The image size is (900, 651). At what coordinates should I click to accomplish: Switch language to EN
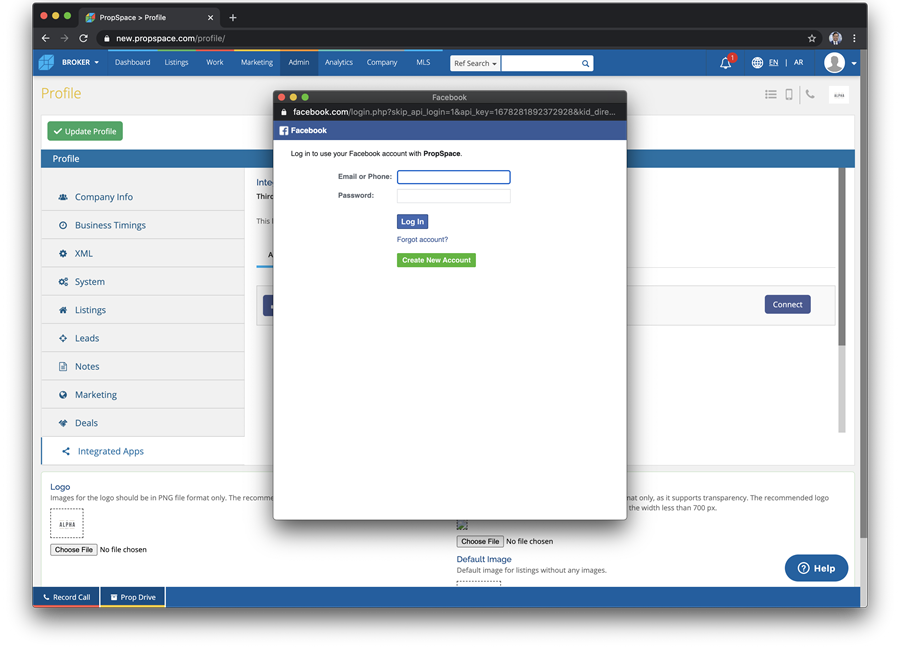773,63
